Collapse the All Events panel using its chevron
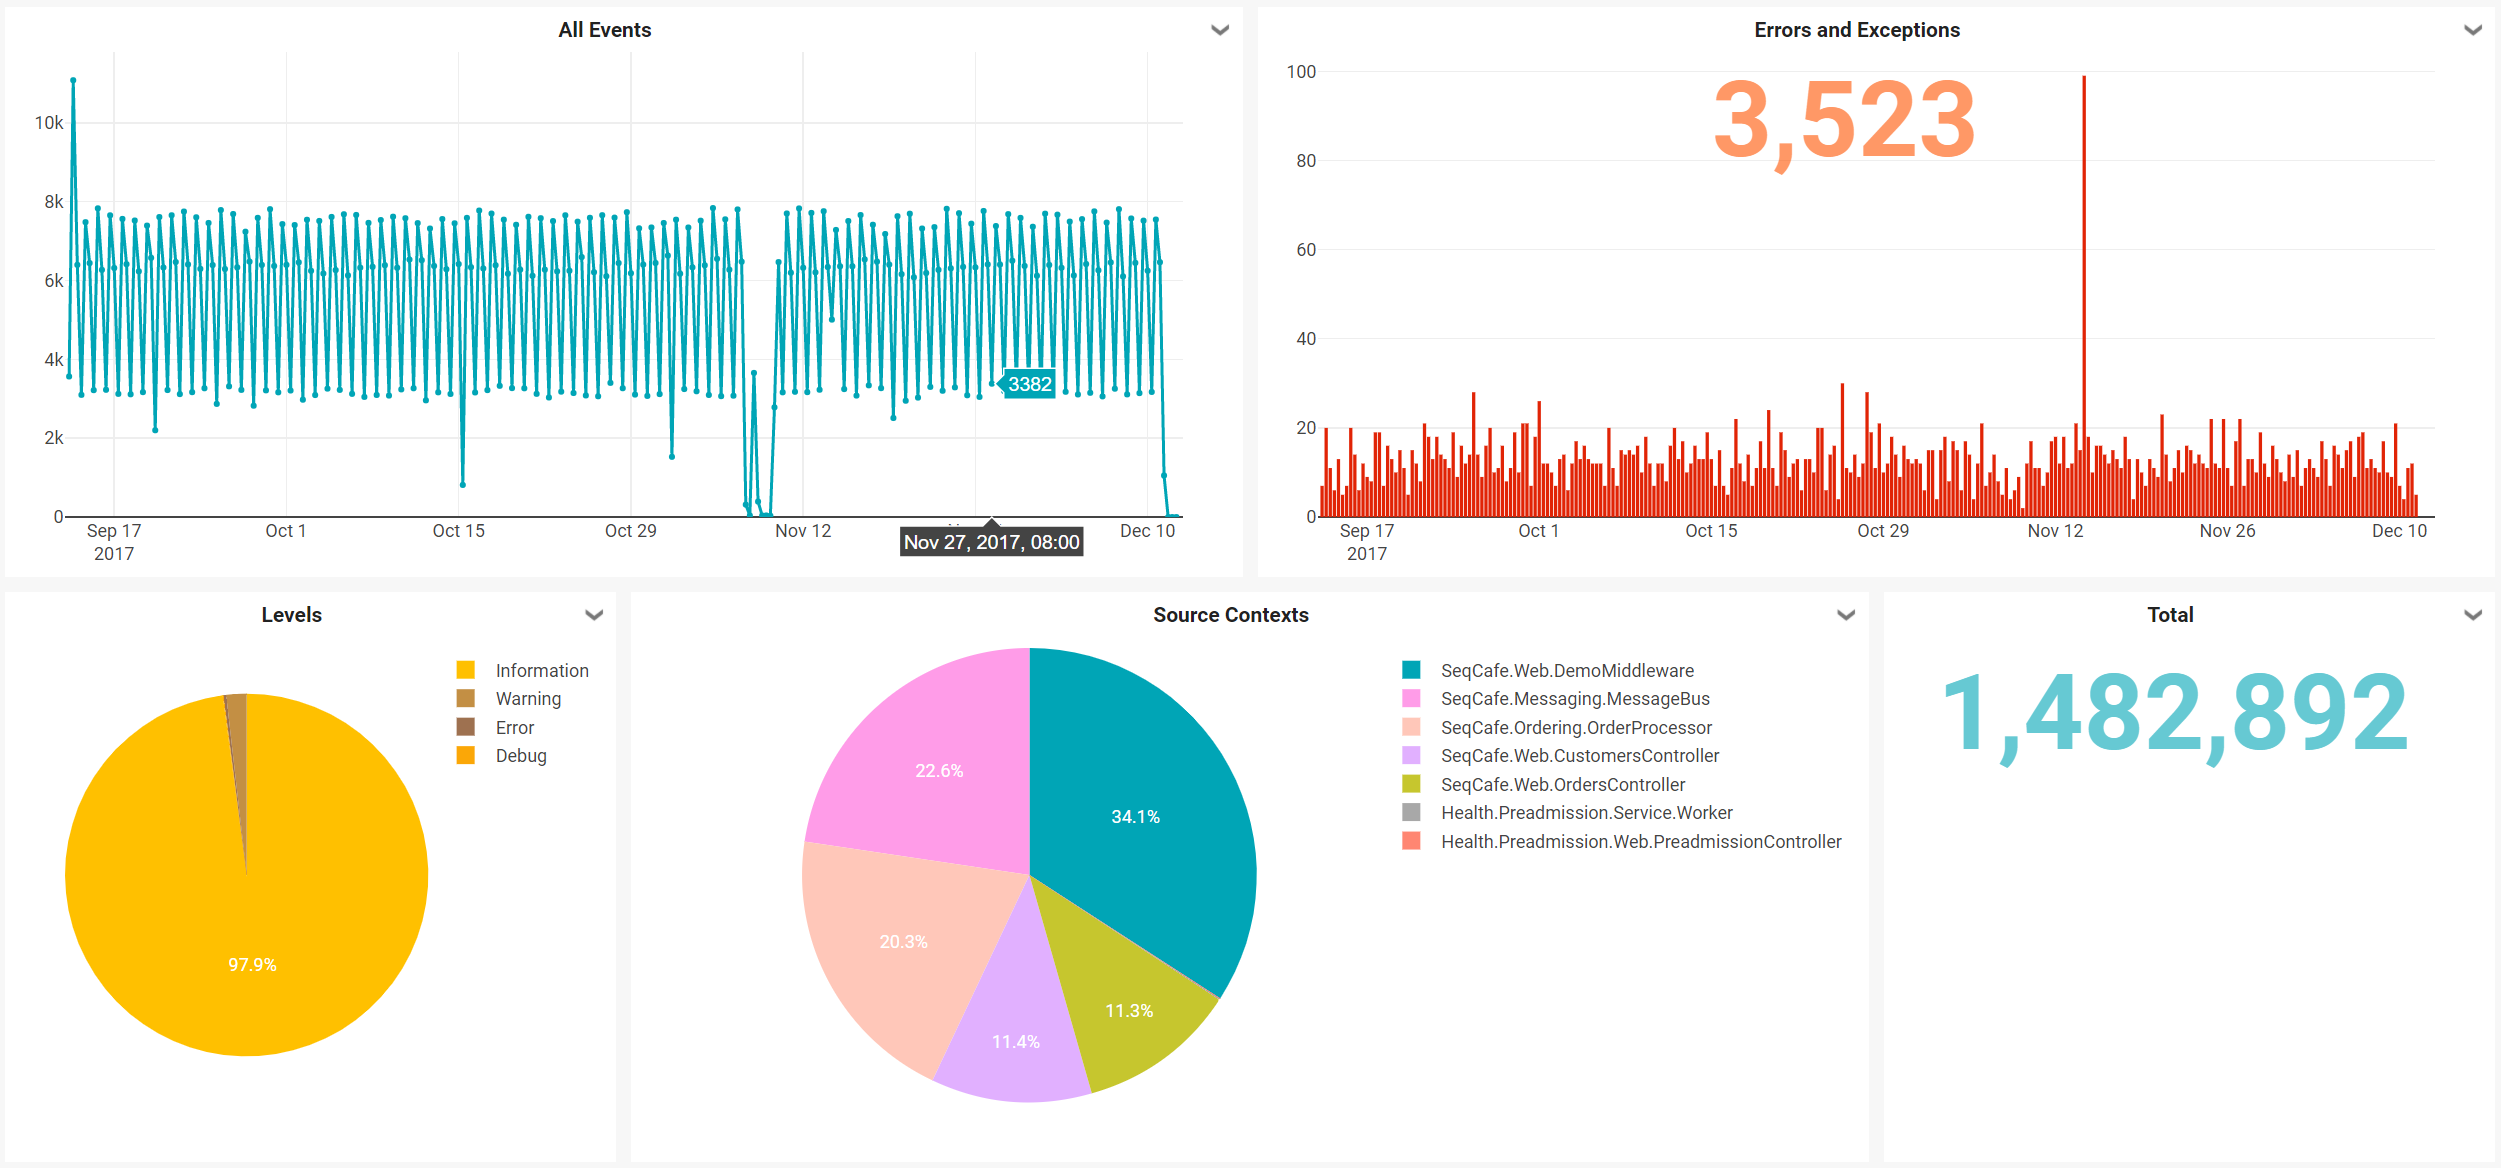The image size is (2501, 1168). tap(1218, 30)
